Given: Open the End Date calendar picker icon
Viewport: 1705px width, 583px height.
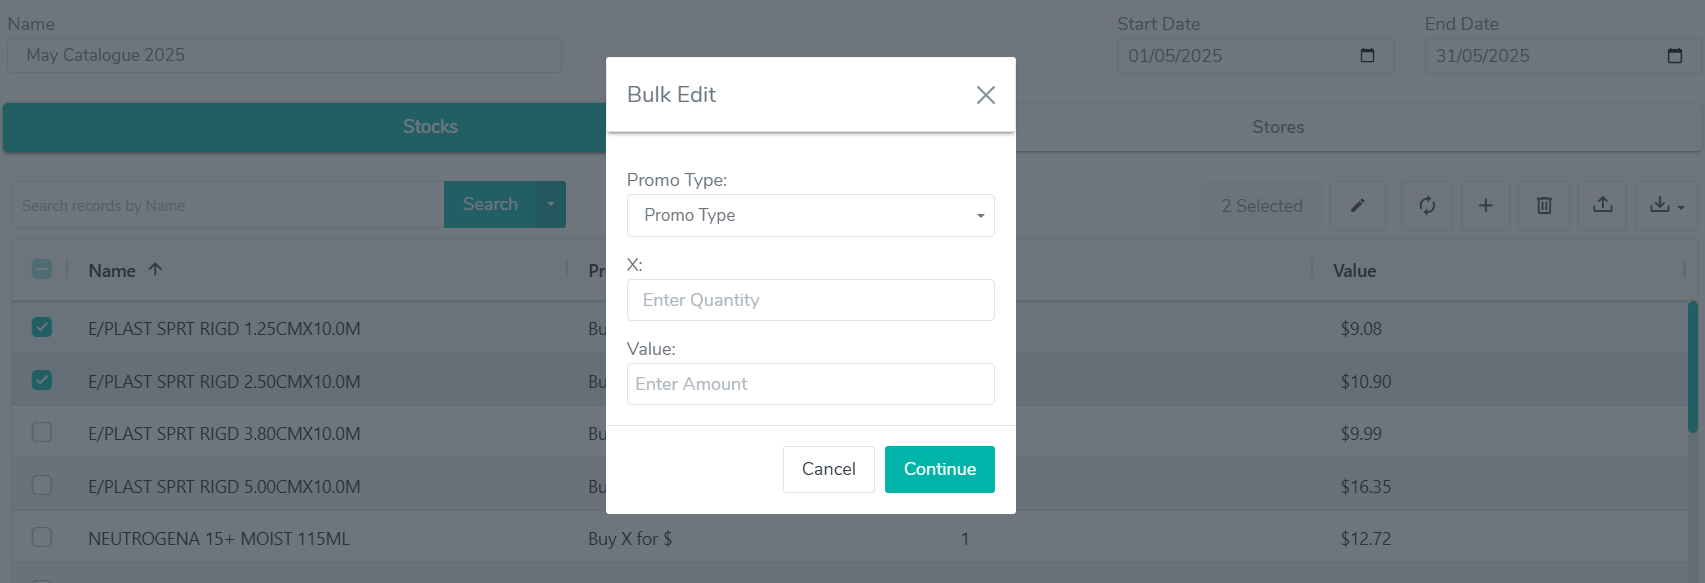Looking at the screenshot, I should [1675, 56].
